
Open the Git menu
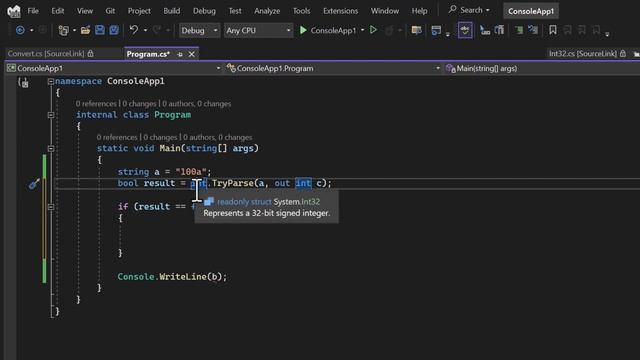[x=110, y=11]
